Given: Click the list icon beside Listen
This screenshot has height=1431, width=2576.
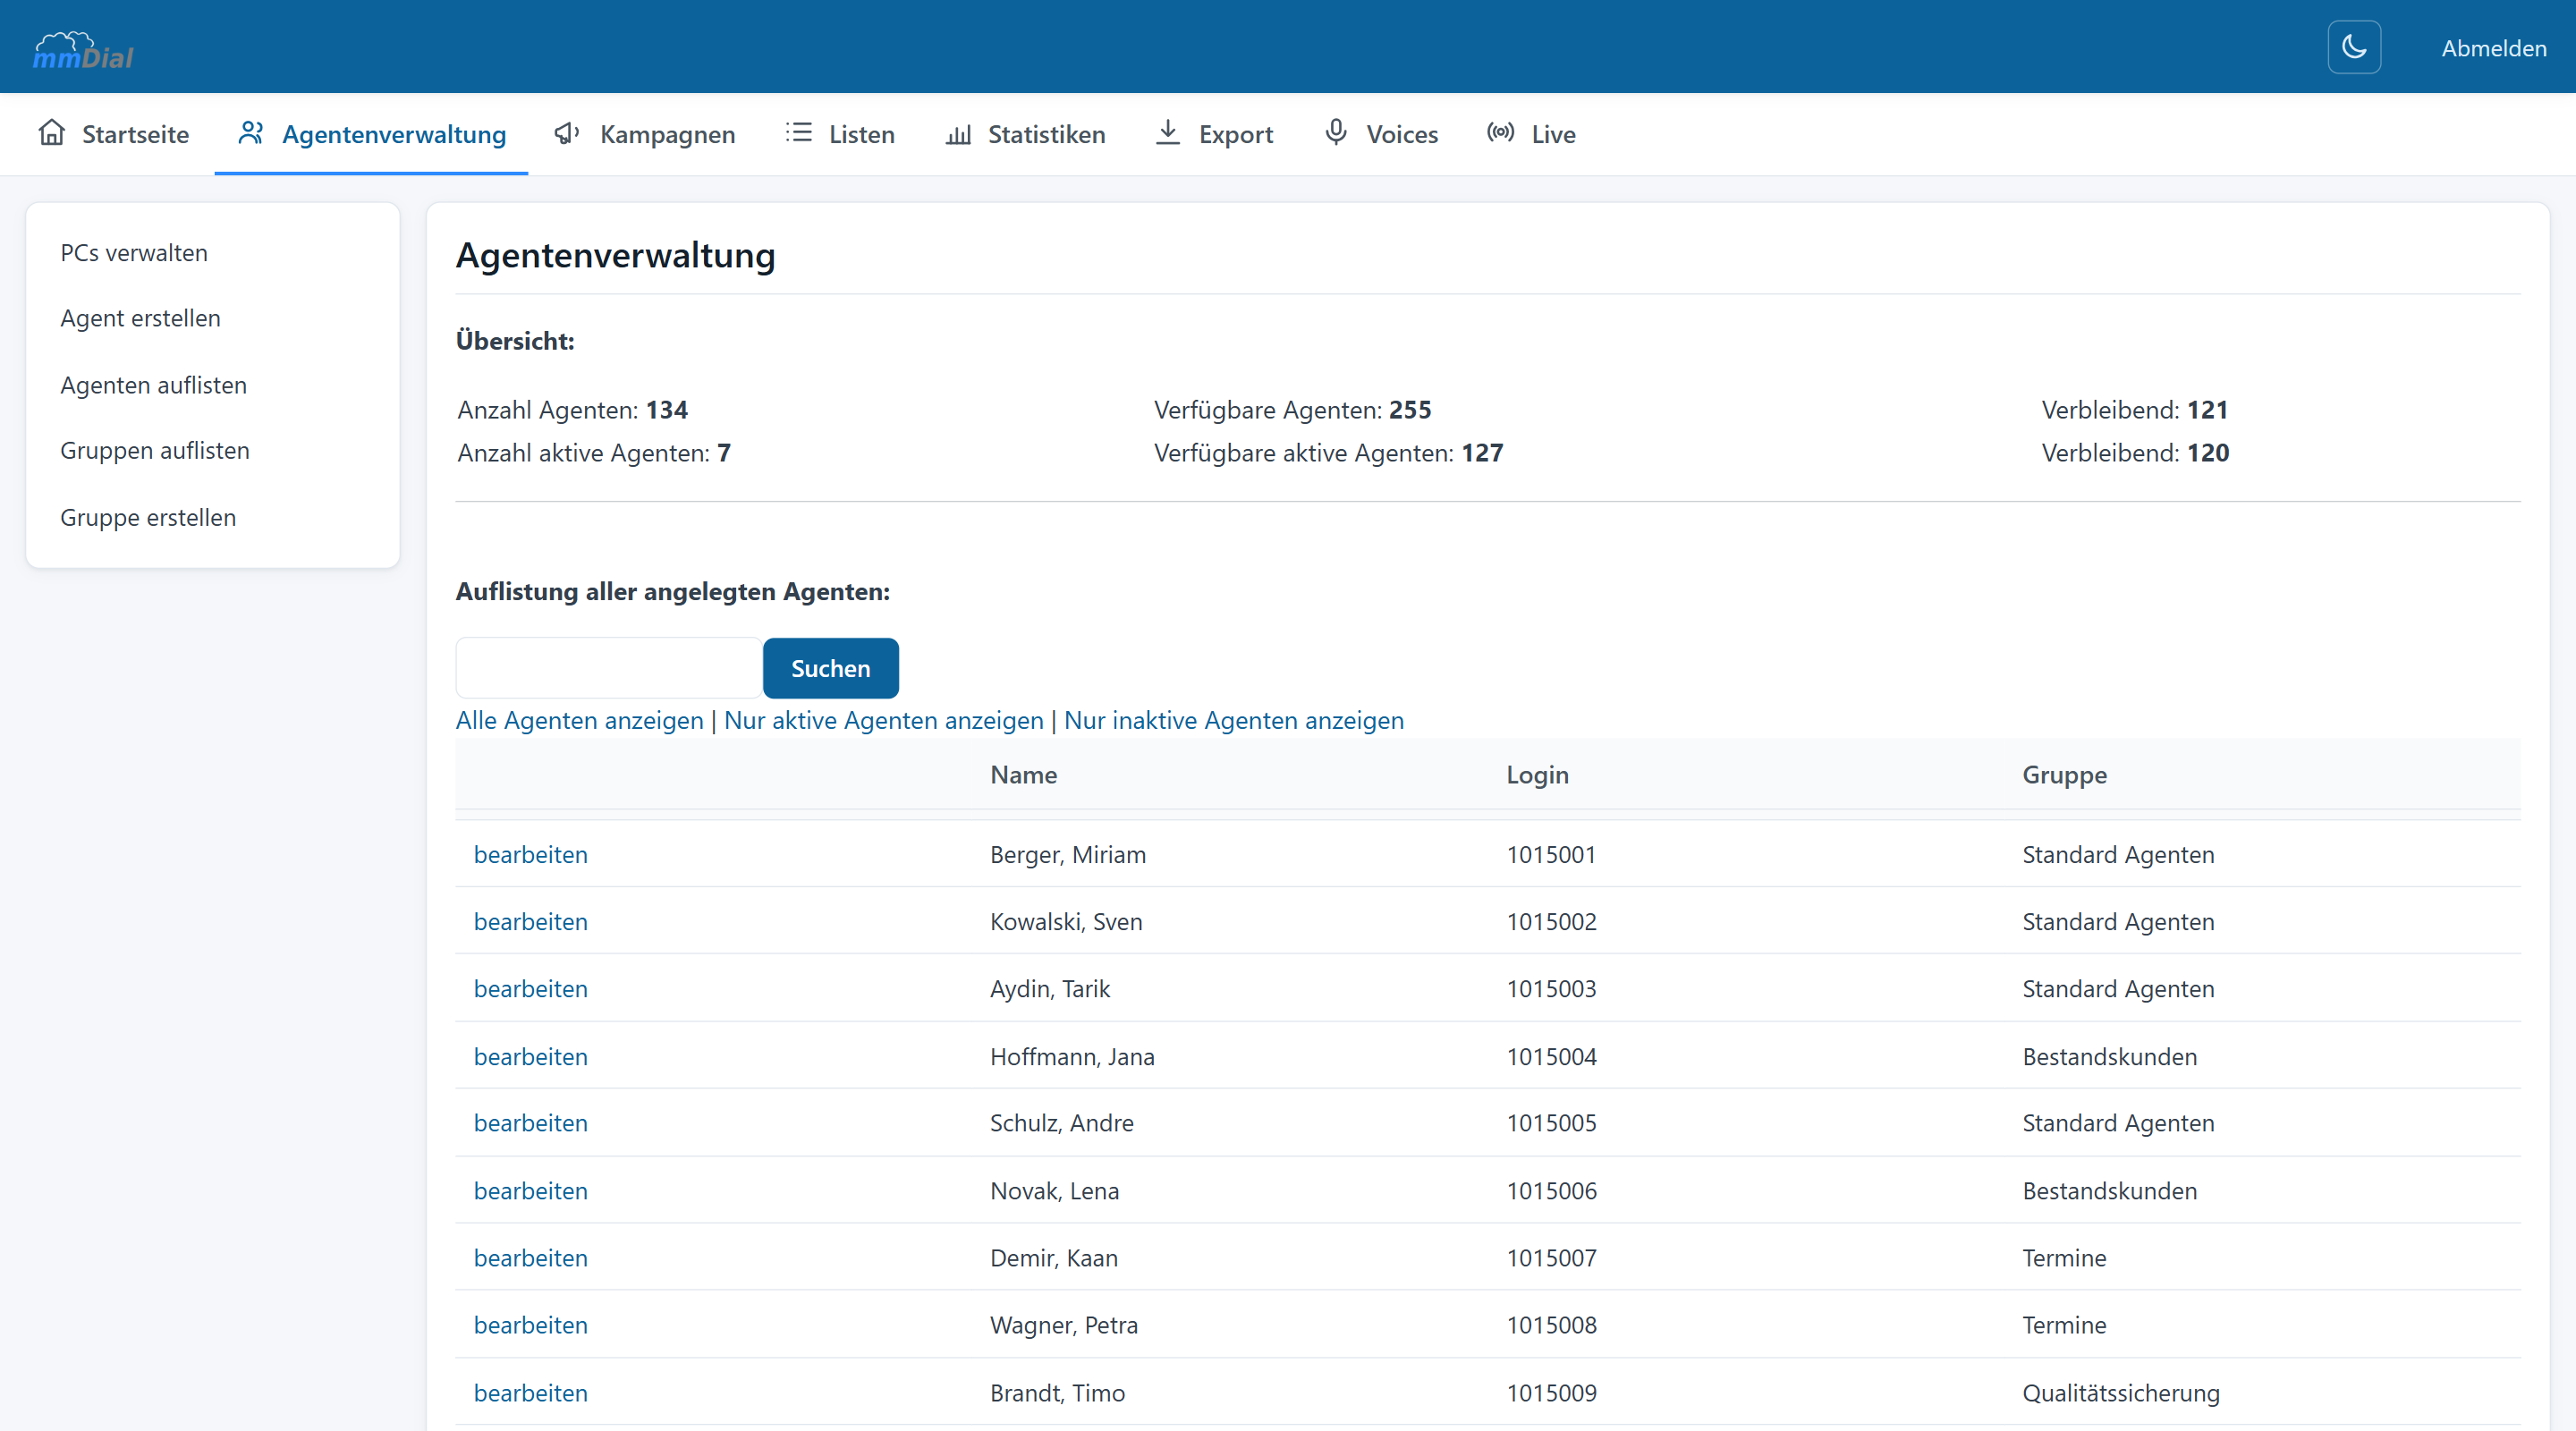Looking at the screenshot, I should 798,133.
